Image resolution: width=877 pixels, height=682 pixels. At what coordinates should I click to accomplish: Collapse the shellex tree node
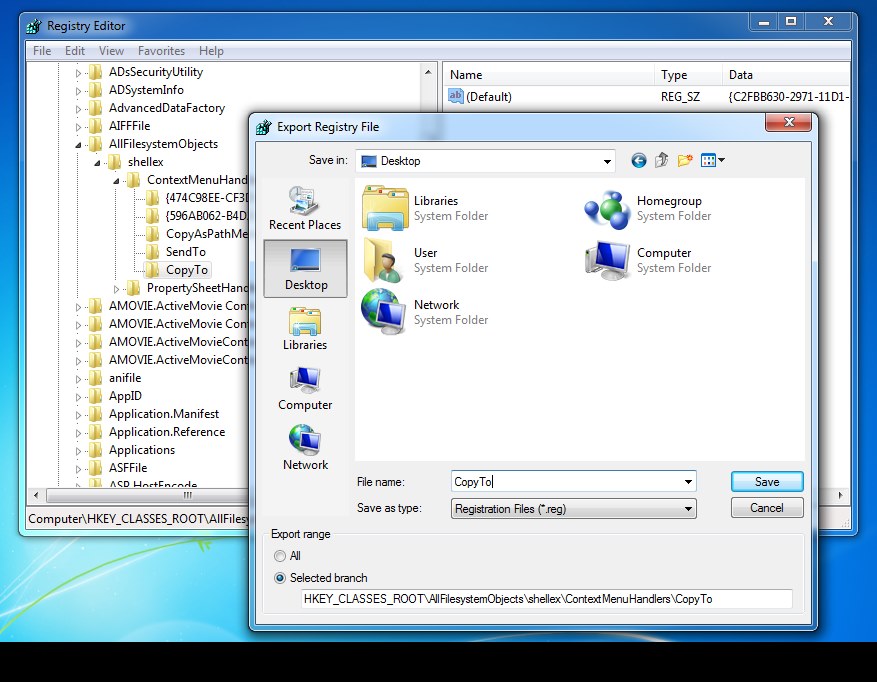97,163
